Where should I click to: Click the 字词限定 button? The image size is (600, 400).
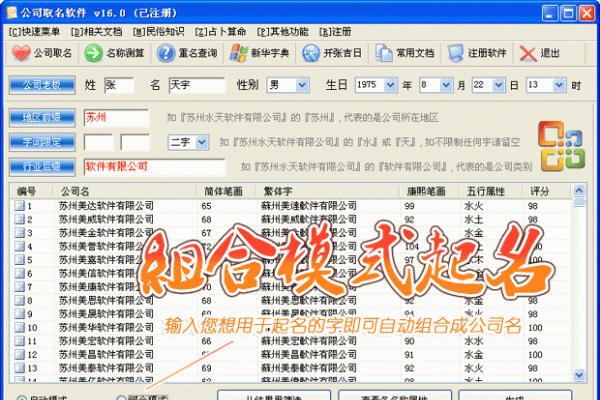[x=42, y=142]
